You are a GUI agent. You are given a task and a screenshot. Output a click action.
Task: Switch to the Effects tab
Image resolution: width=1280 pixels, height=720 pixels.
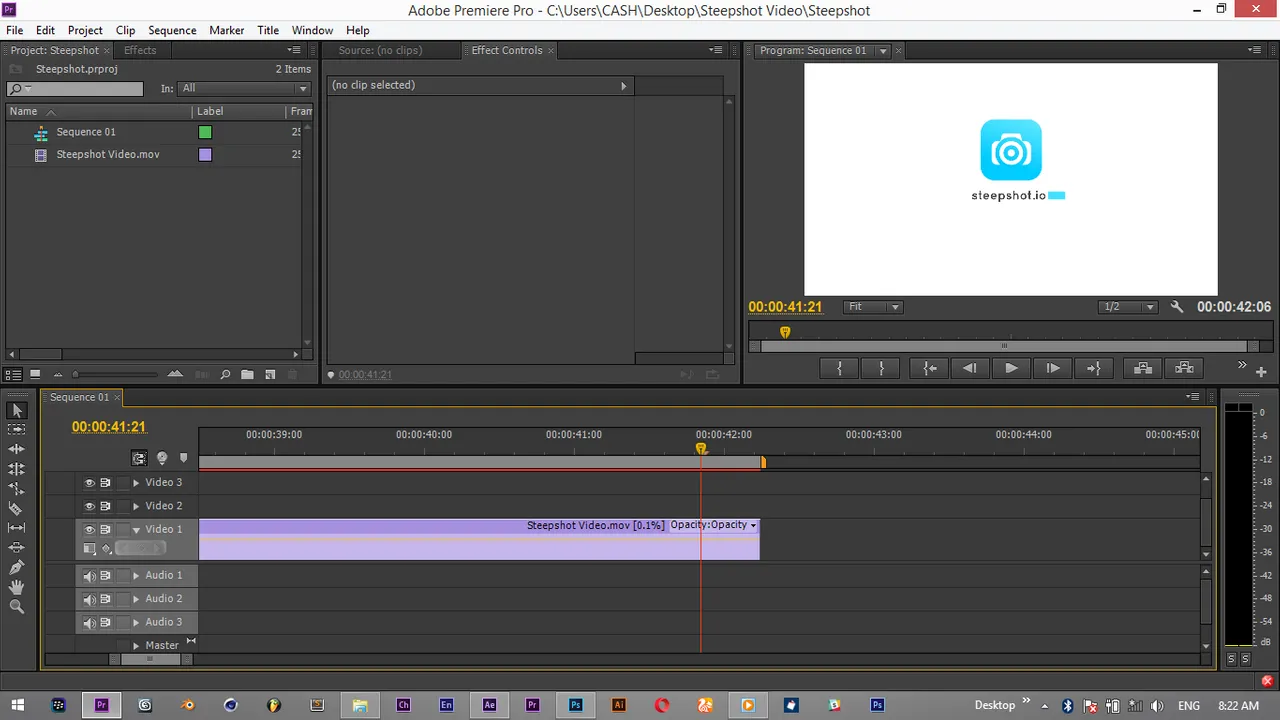pos(140,50)
